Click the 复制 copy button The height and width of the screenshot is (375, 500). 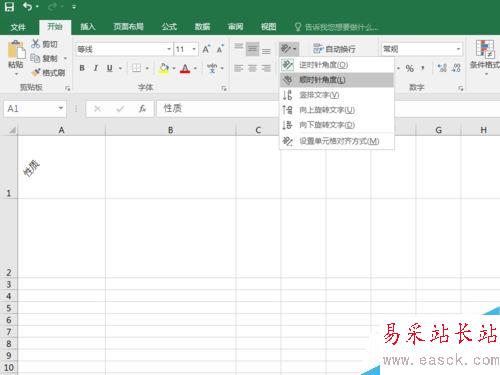(44, 58)
